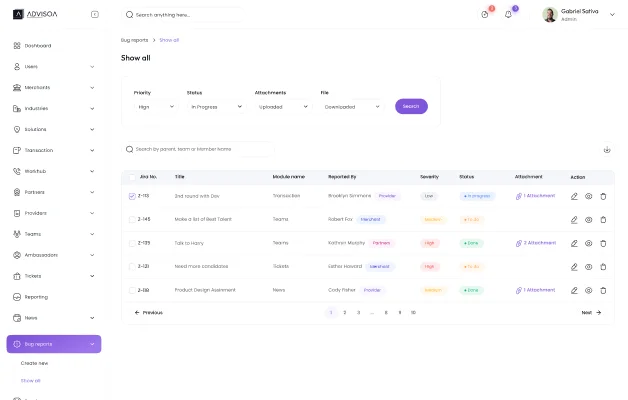Jump to page 10 in the pagination

413,312
